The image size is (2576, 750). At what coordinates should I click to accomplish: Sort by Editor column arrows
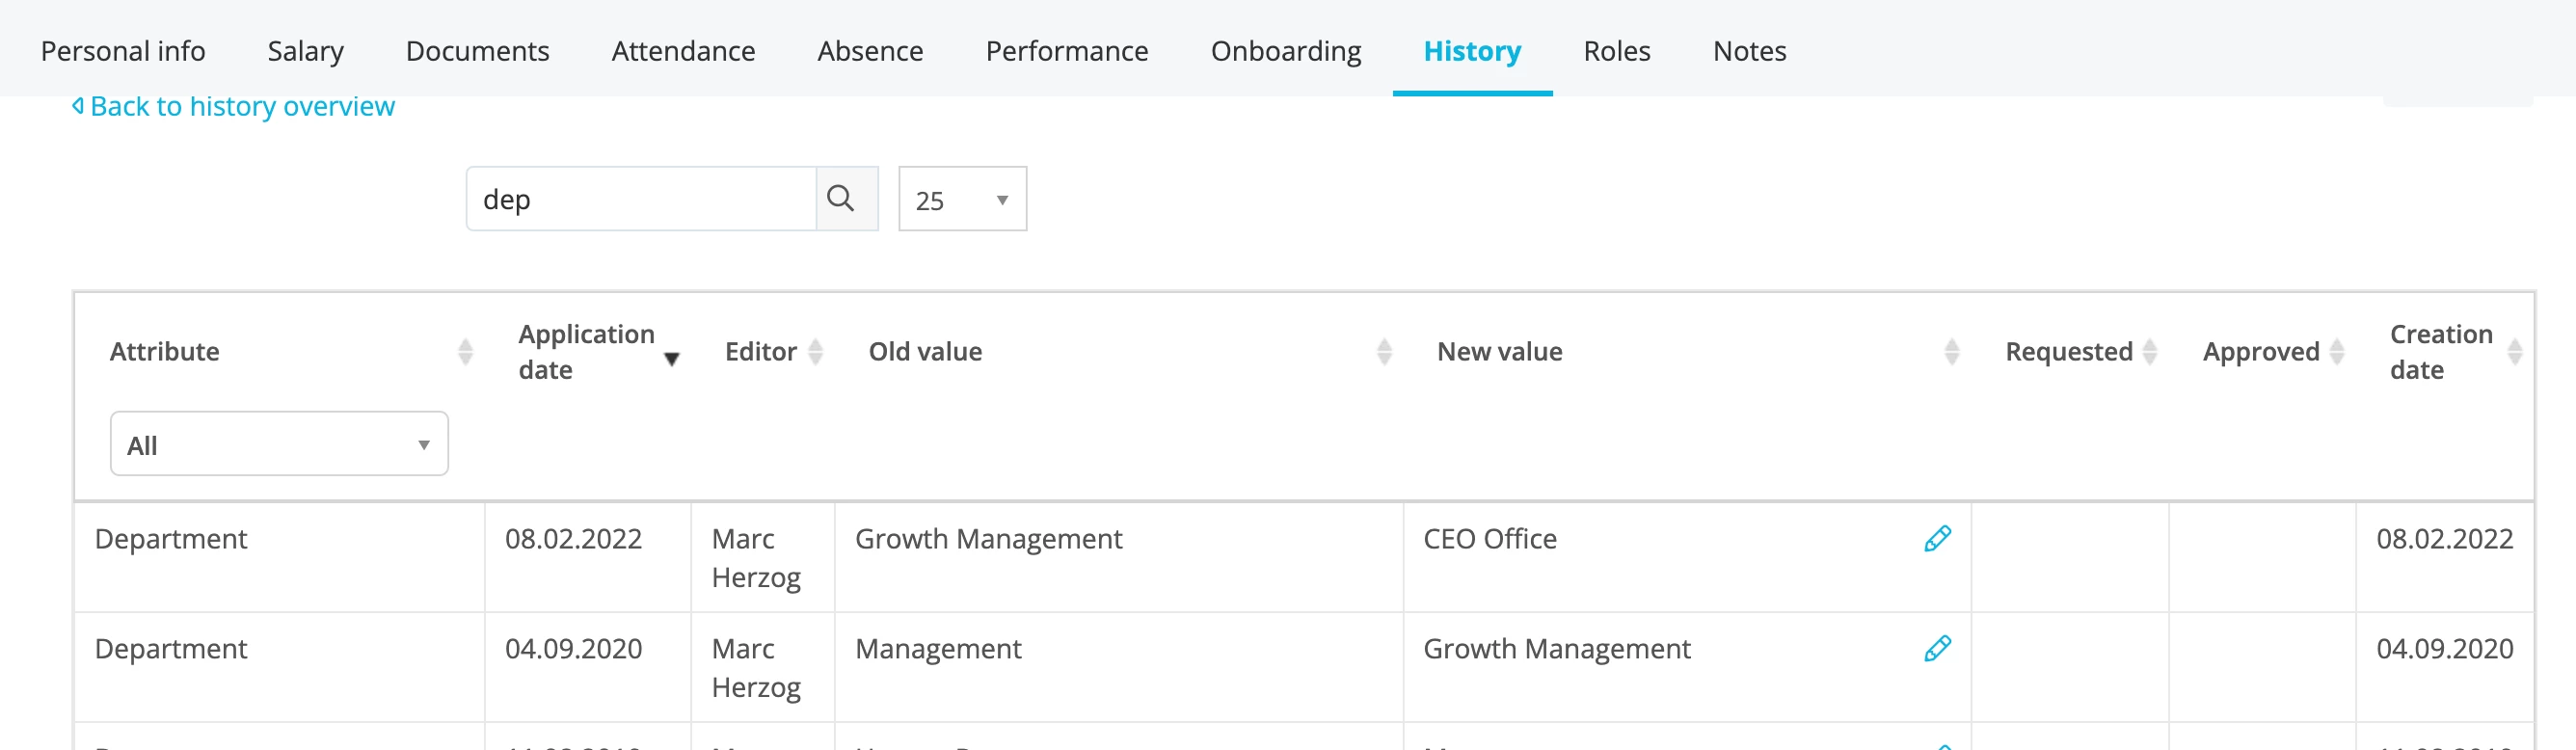pos(815,352)
